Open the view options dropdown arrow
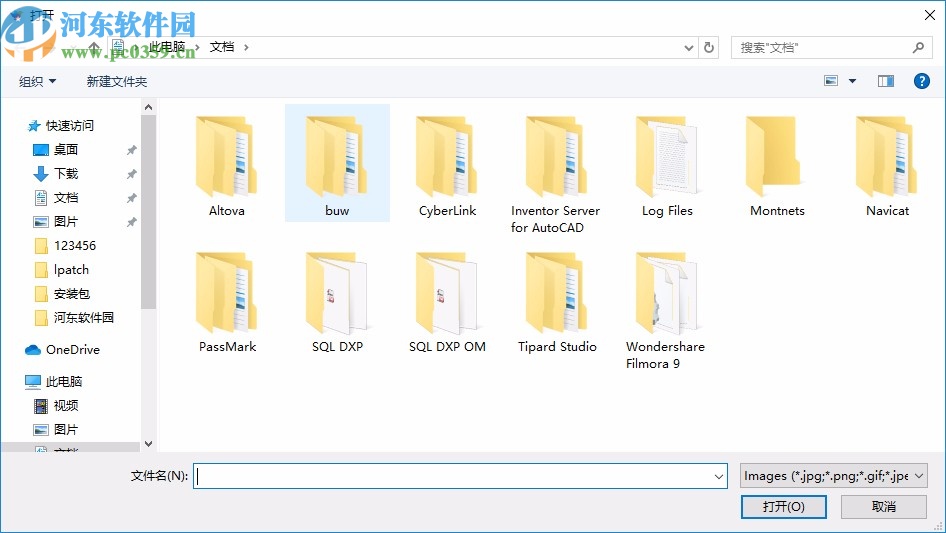The image size is (946, 533). point(852,81)
